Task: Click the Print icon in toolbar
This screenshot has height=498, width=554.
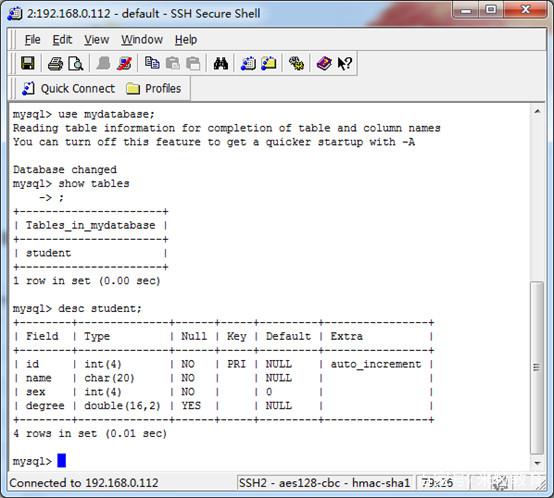Action: (x=55, y=64)
